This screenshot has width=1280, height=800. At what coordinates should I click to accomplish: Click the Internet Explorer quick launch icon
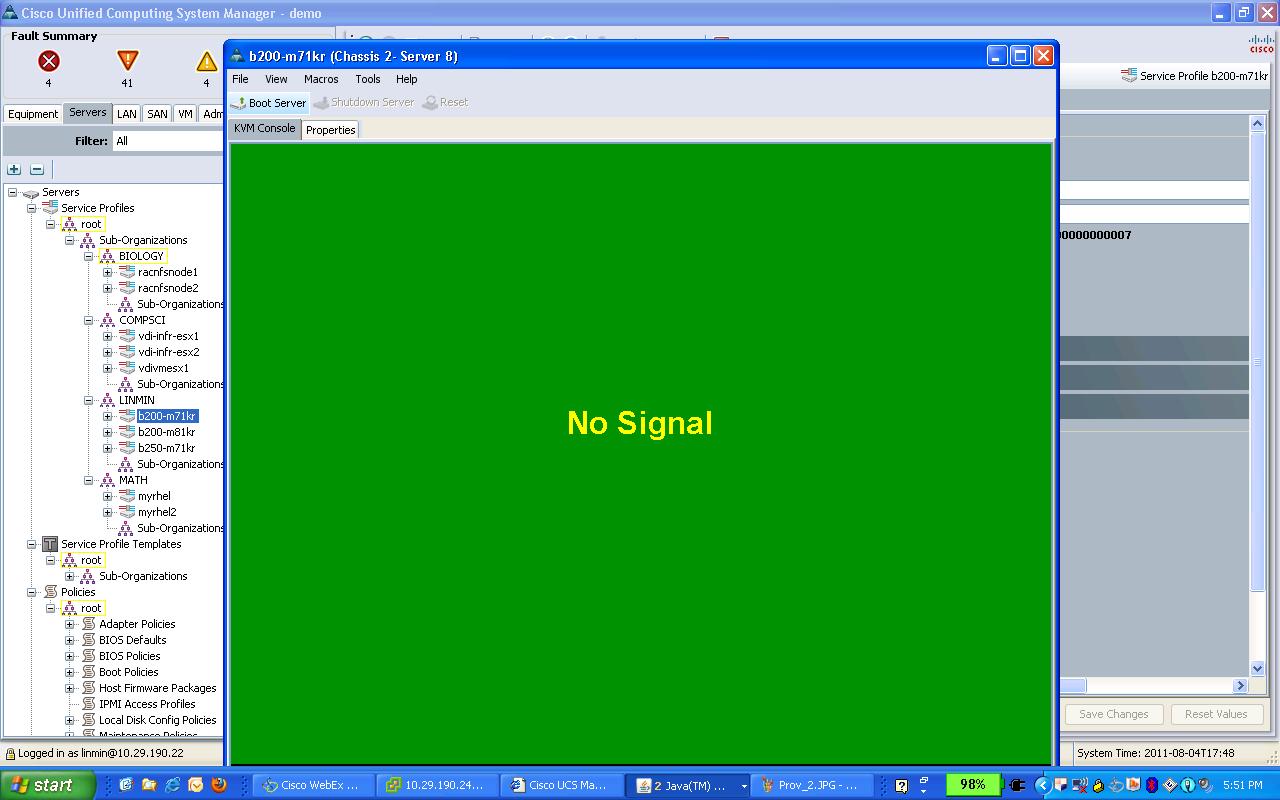click(x=172, y=785)
